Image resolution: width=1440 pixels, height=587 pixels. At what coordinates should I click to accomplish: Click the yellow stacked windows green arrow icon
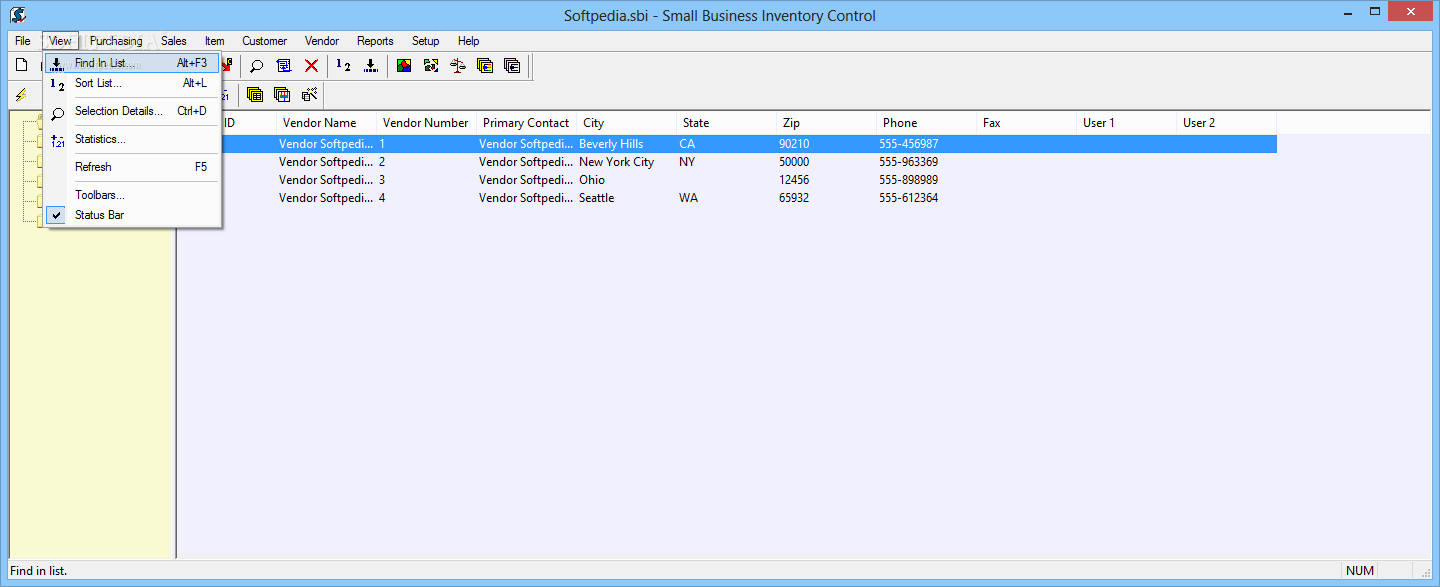[485, 66]
